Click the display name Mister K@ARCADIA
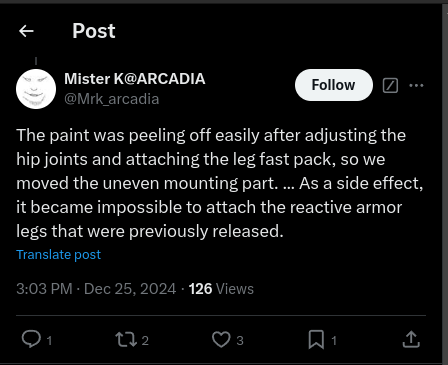The image size is (448, 365). tap(135, 79)
